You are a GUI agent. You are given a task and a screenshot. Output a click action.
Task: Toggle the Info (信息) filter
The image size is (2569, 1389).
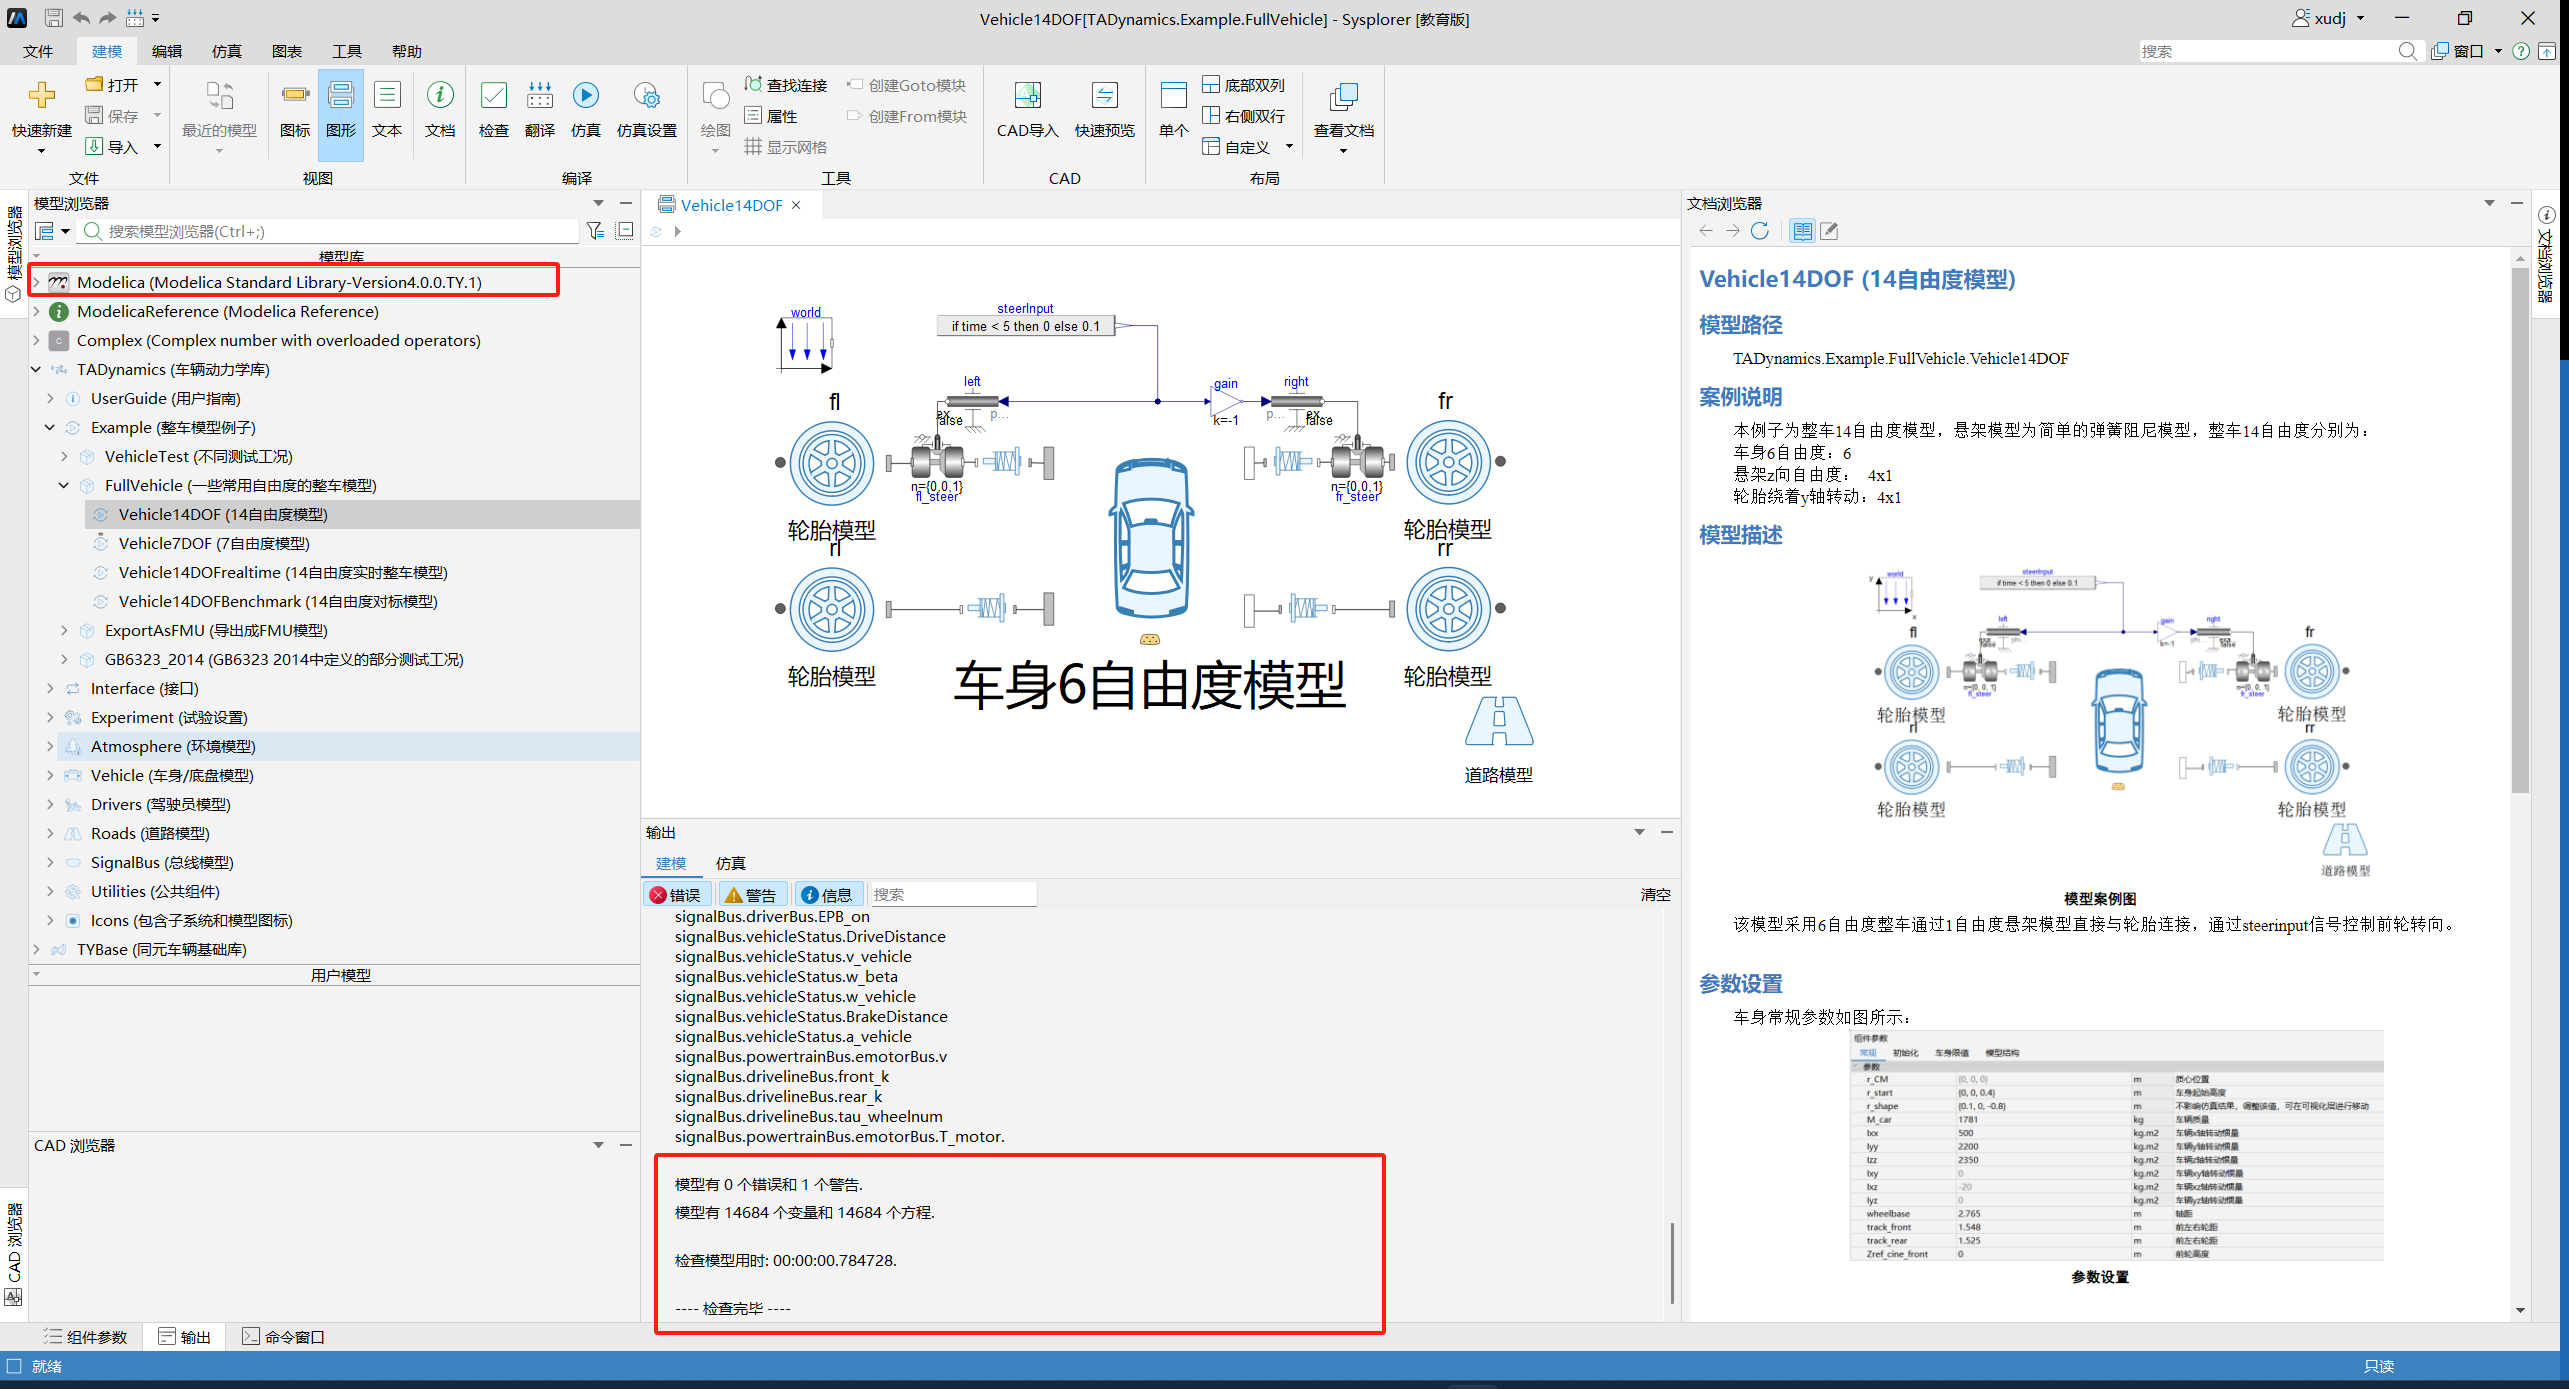[x=827, y=895]
